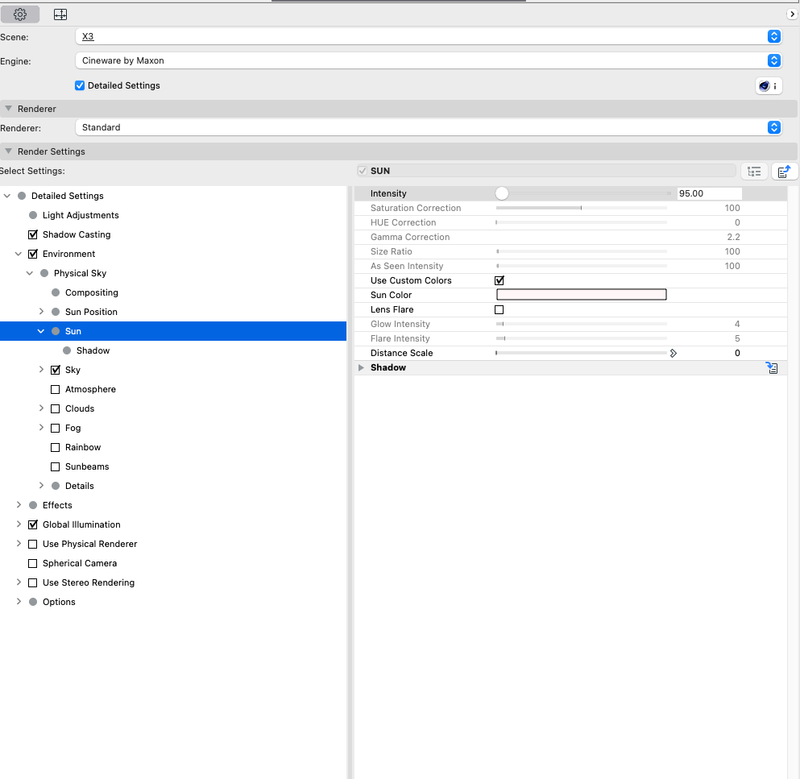Click the panel collapse arrow at top right
Image resolution: width=800 pixels, height=779 pixels.
point(792,14)
